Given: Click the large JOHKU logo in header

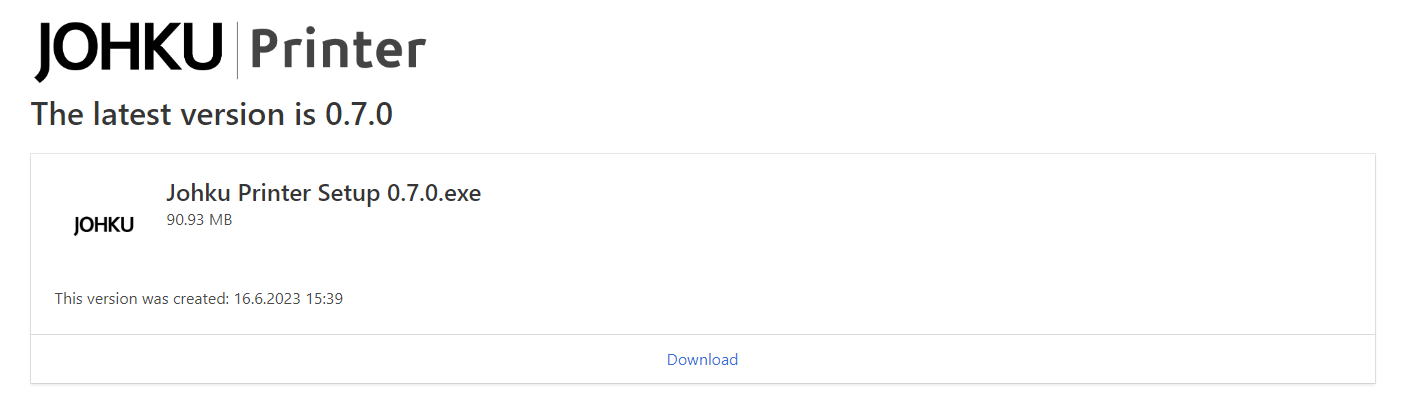Looking at the screenshot, I should (129, 50).
